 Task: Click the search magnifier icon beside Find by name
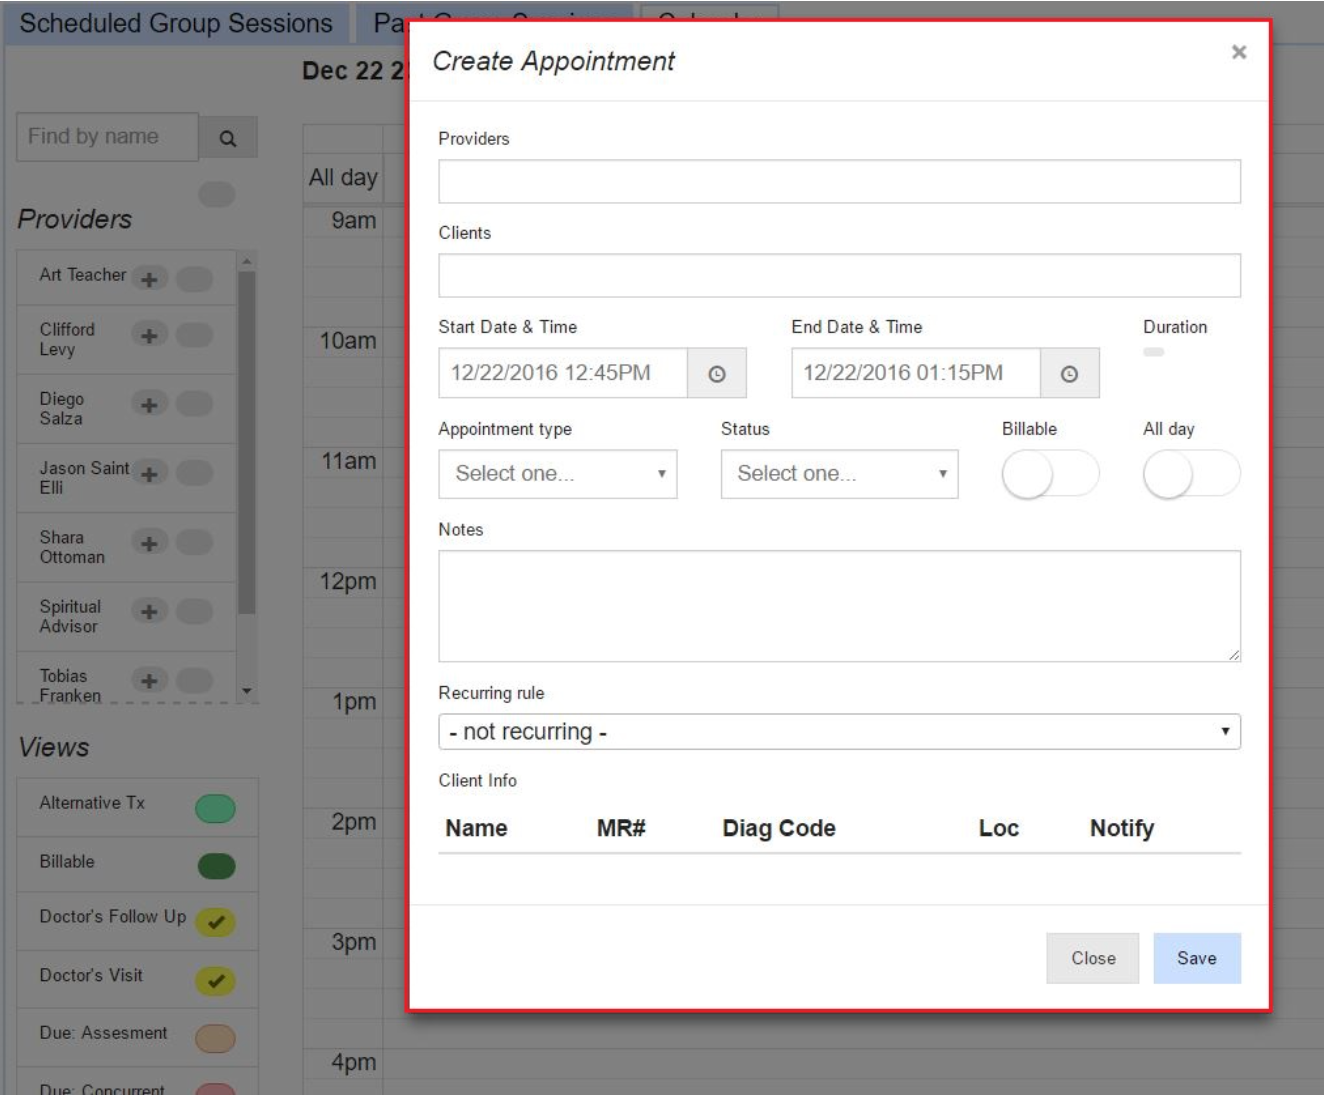tap(228, 138)
